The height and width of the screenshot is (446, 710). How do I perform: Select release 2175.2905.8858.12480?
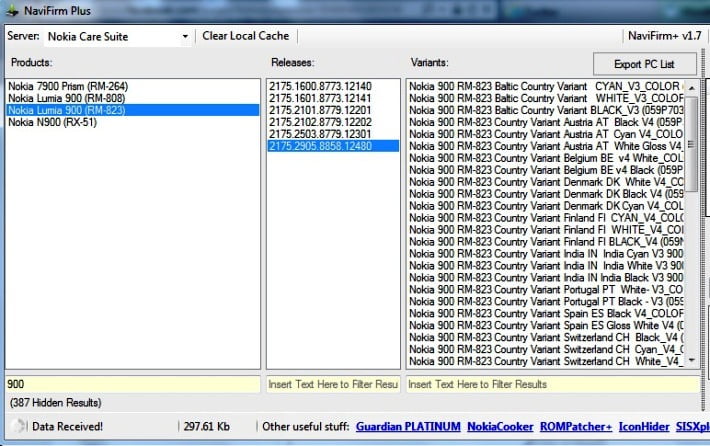pyautogui.click(x=333, y=146)
